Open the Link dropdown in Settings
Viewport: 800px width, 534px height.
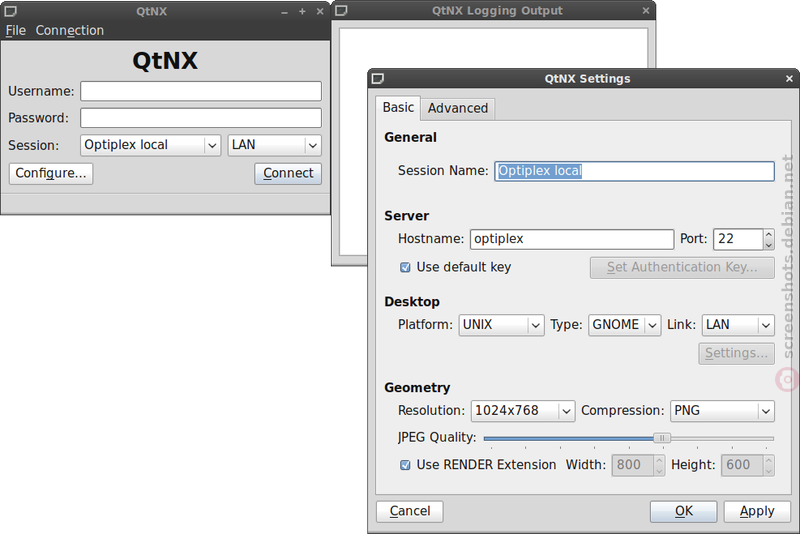738,325
